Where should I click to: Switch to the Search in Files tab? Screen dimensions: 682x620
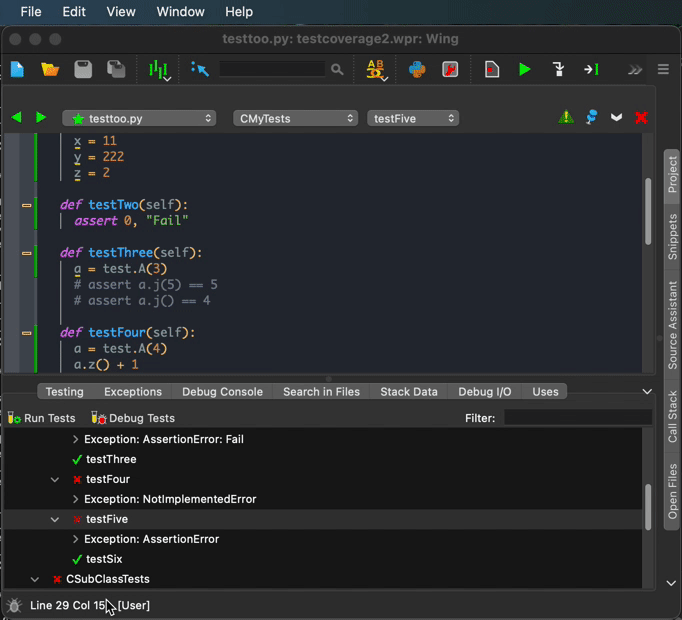(x=321, y=392)
